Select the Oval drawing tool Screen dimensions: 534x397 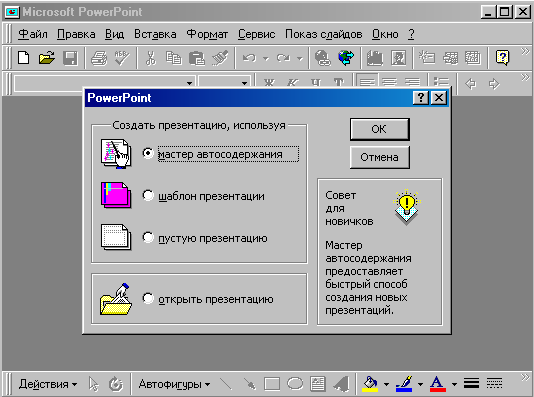295,384
